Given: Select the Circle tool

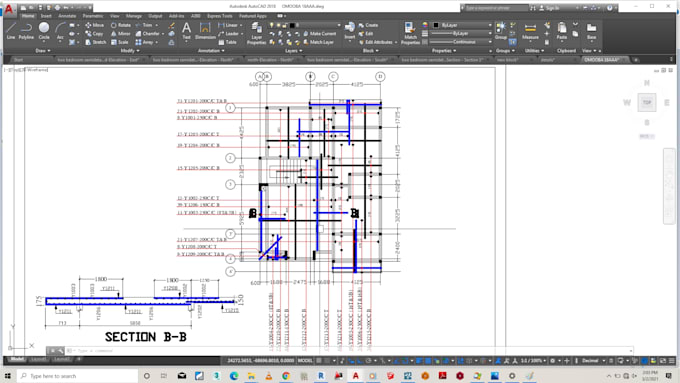Looking at the screenshot, I should tap(44, 31).
